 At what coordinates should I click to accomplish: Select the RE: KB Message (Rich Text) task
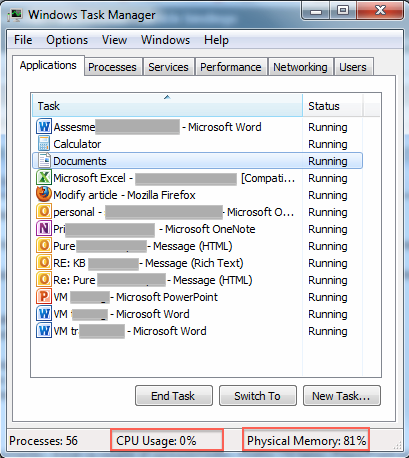click(148, 263)
